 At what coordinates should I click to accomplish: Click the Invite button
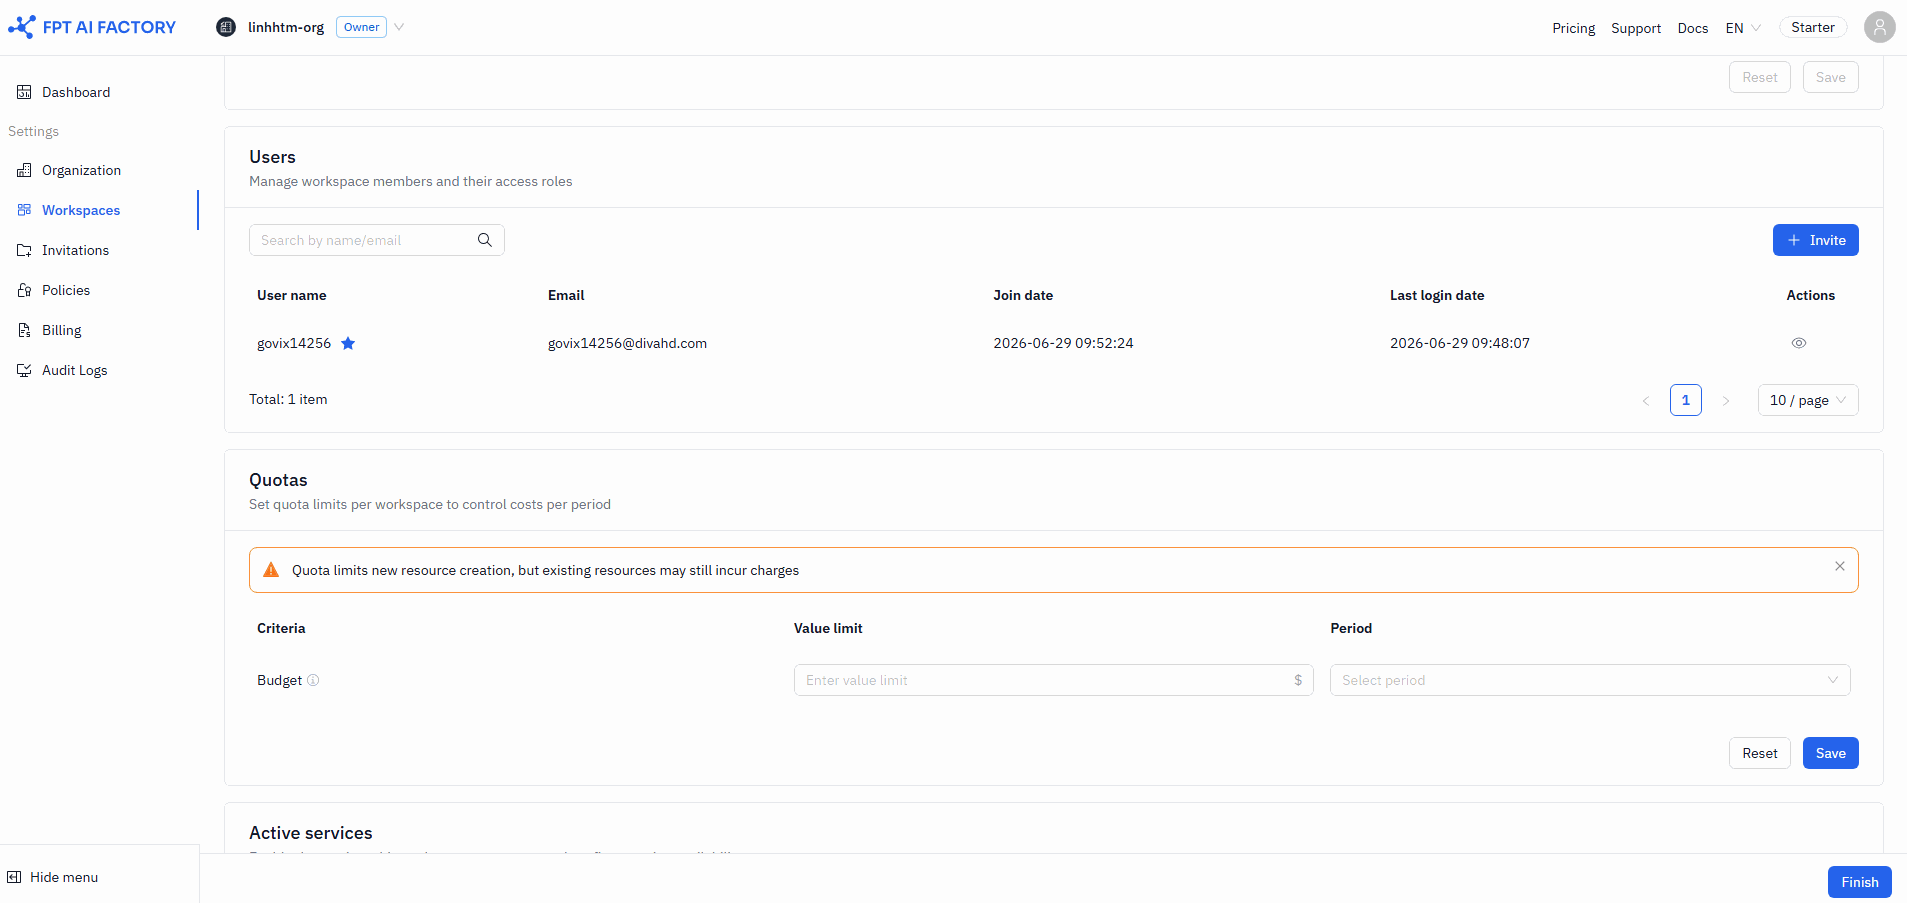pos(1815,240)
